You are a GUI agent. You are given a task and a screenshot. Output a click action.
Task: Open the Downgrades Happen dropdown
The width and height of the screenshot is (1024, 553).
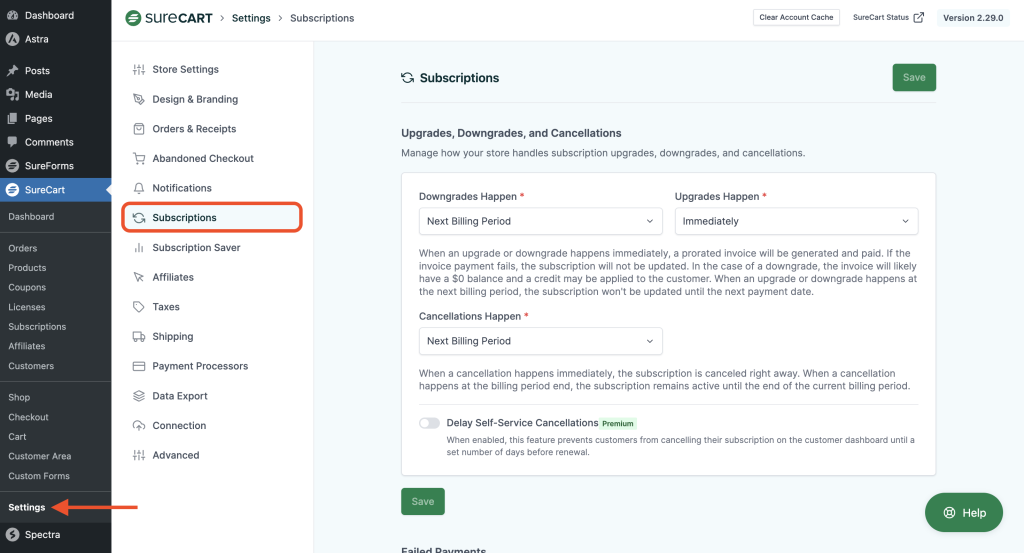(x=540, y=221)
